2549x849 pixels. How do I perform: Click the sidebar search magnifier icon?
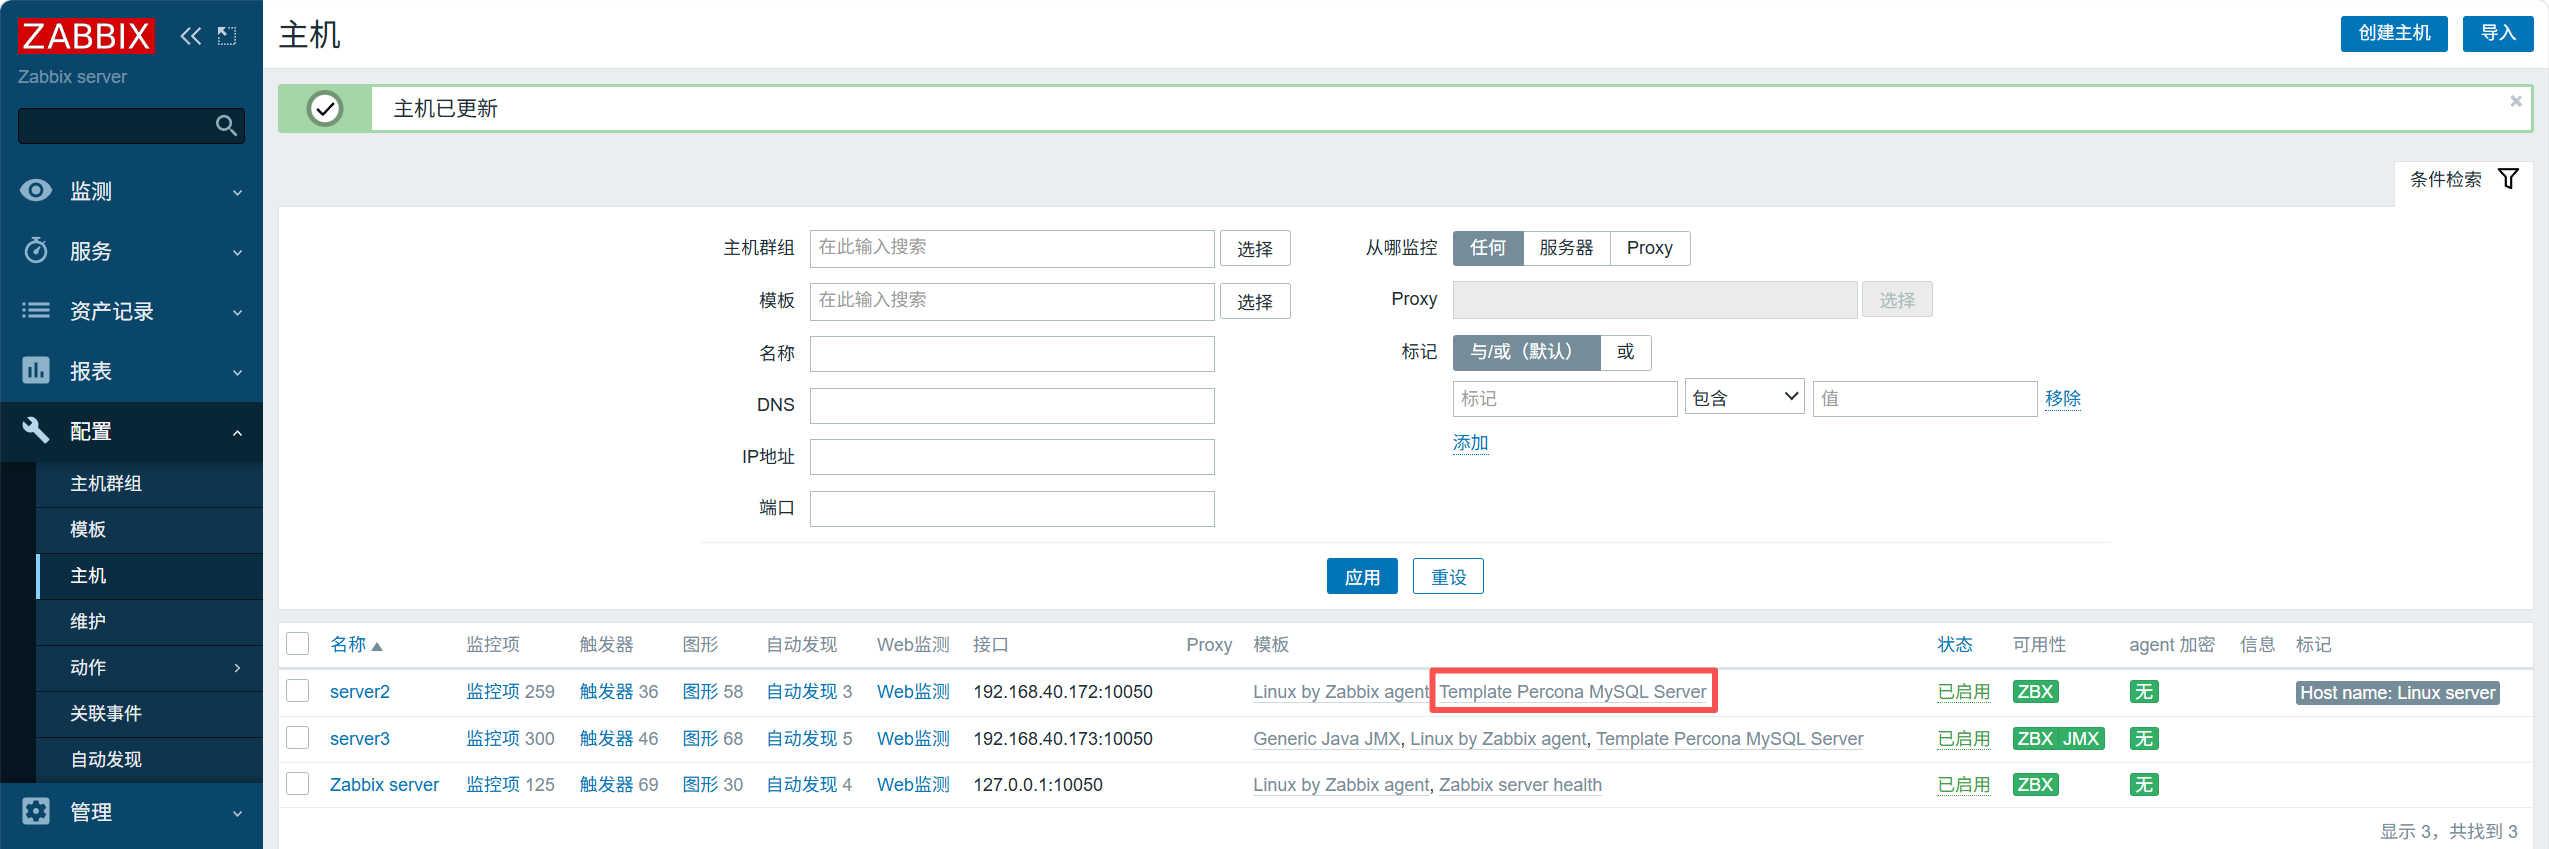[x=226, y=125]
